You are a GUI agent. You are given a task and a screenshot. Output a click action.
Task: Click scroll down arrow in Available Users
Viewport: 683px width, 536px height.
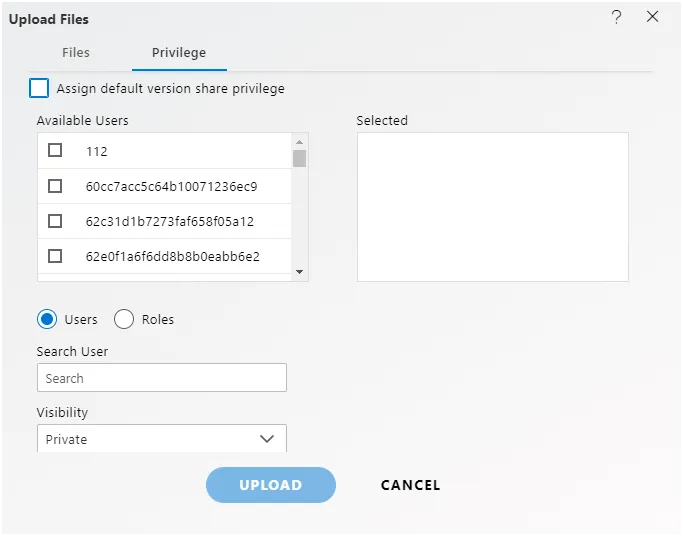299,271
